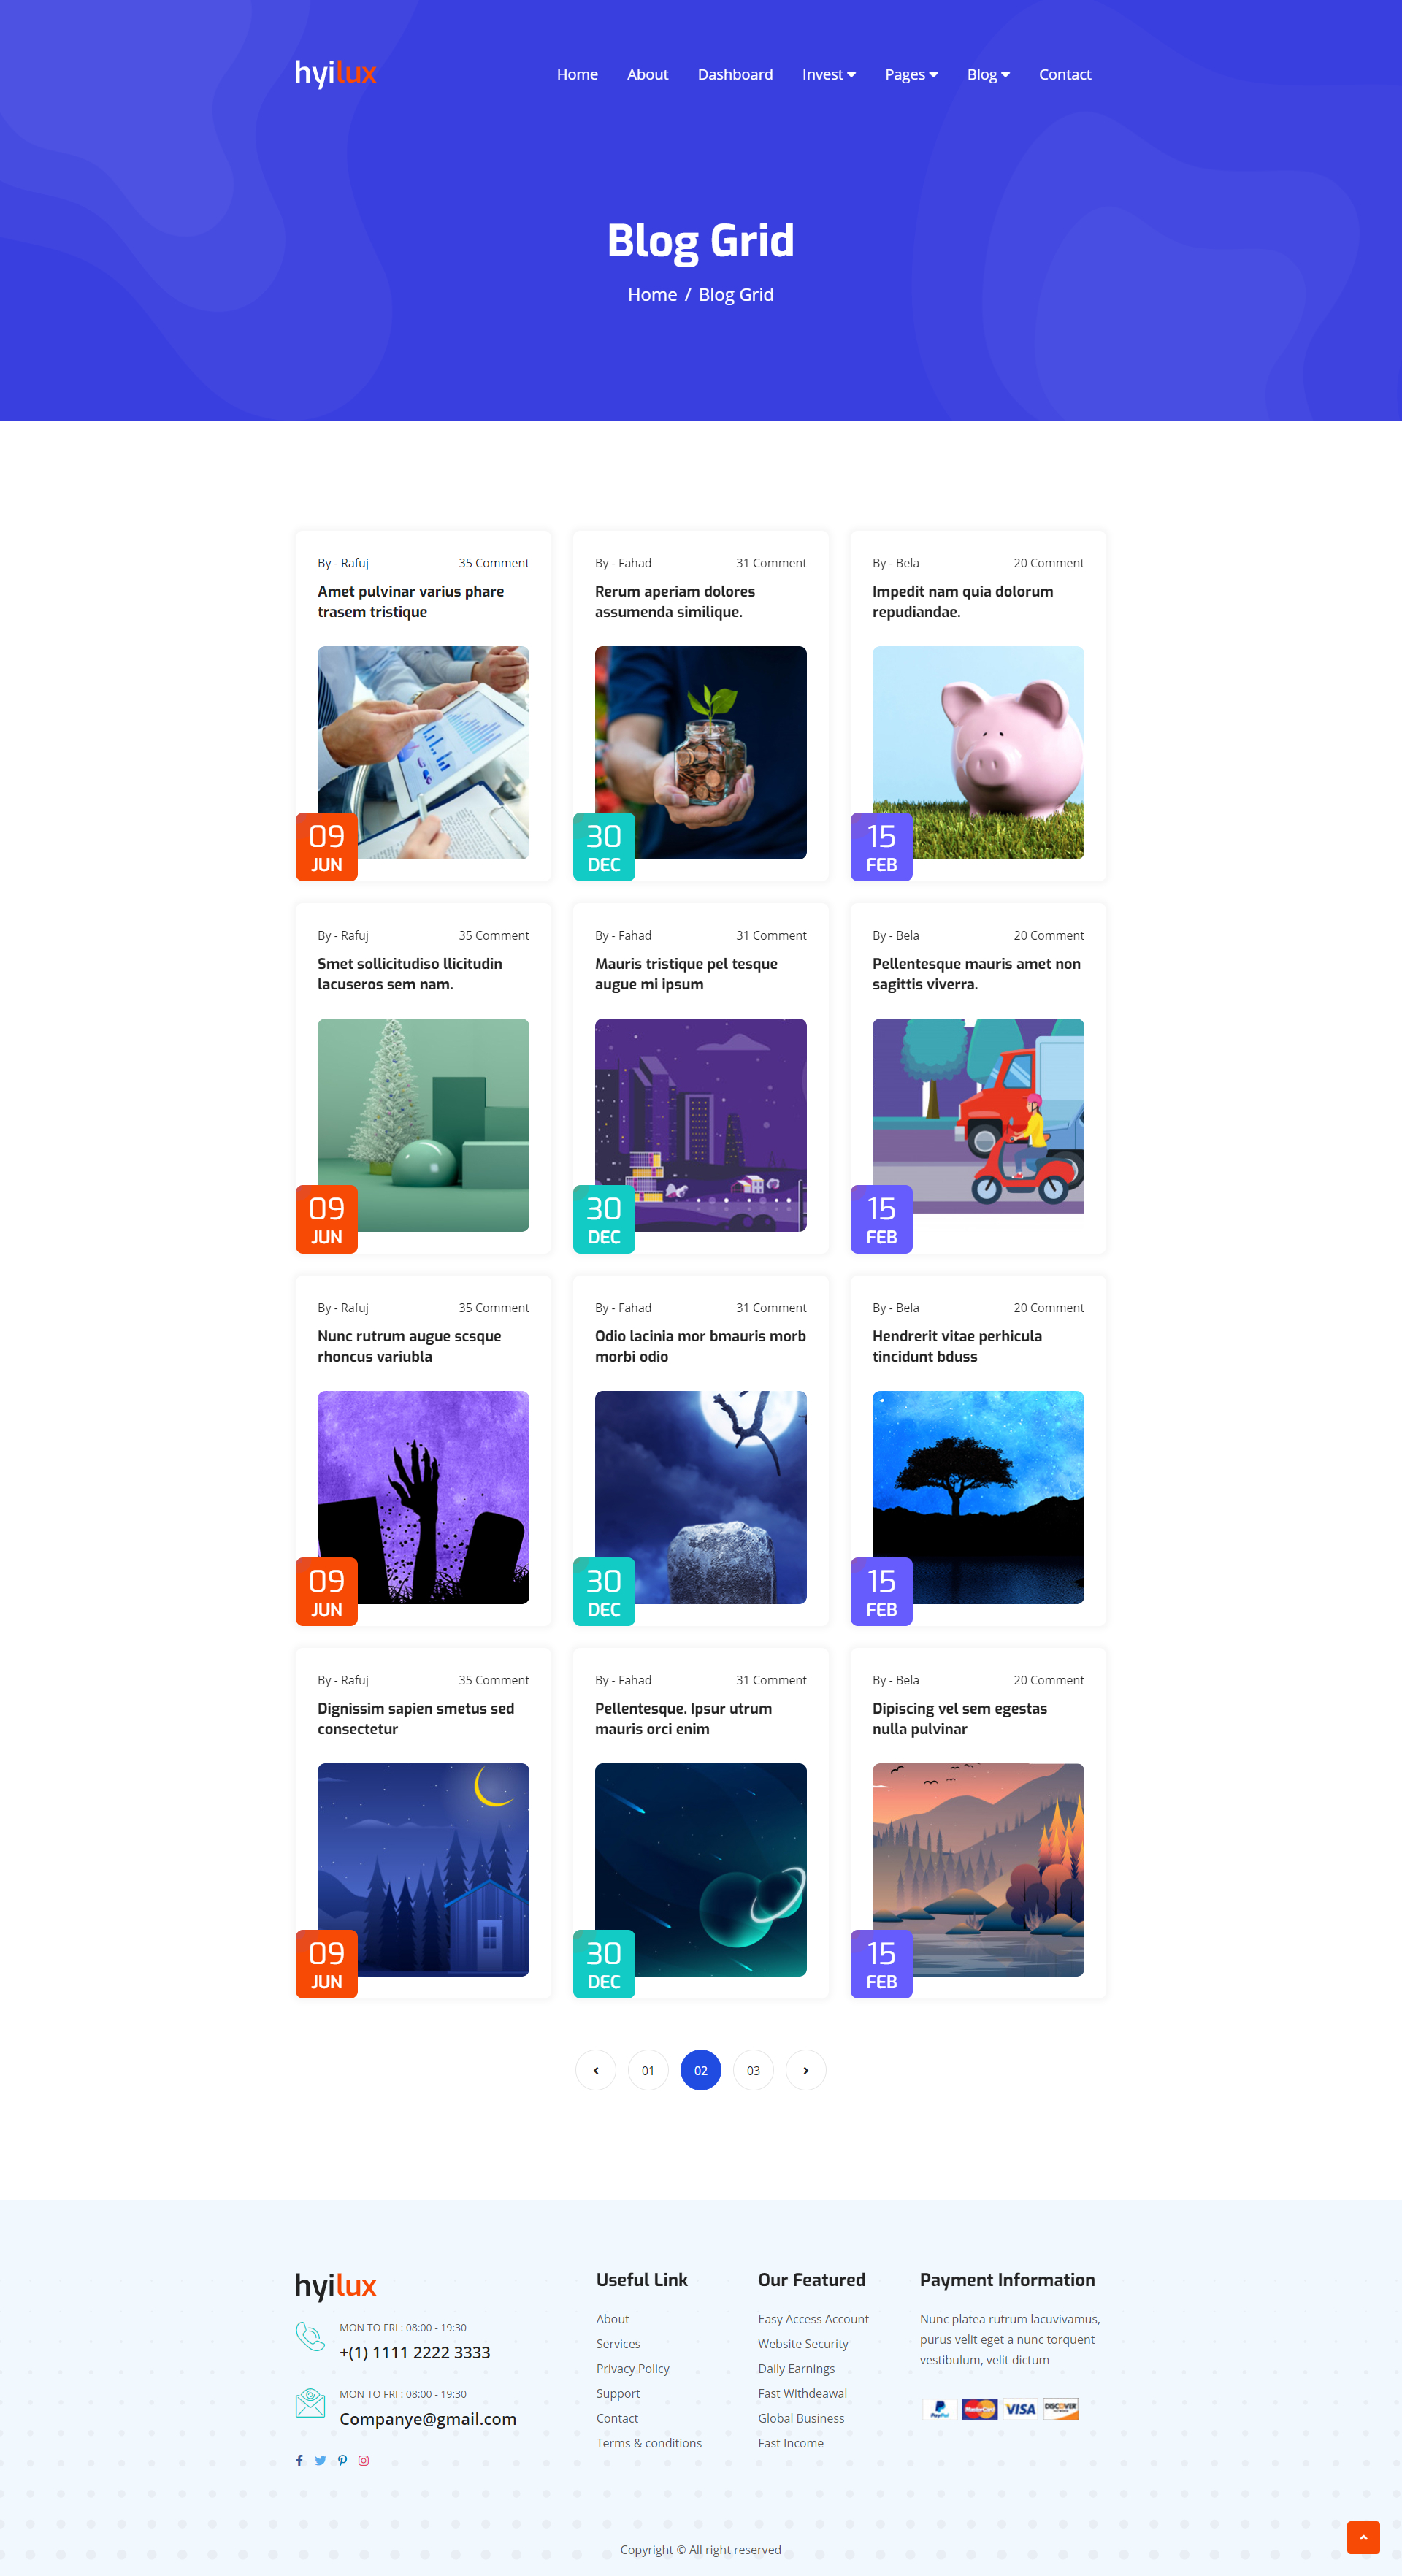Click the Home breadcrumb link

[x=652, y=294]
